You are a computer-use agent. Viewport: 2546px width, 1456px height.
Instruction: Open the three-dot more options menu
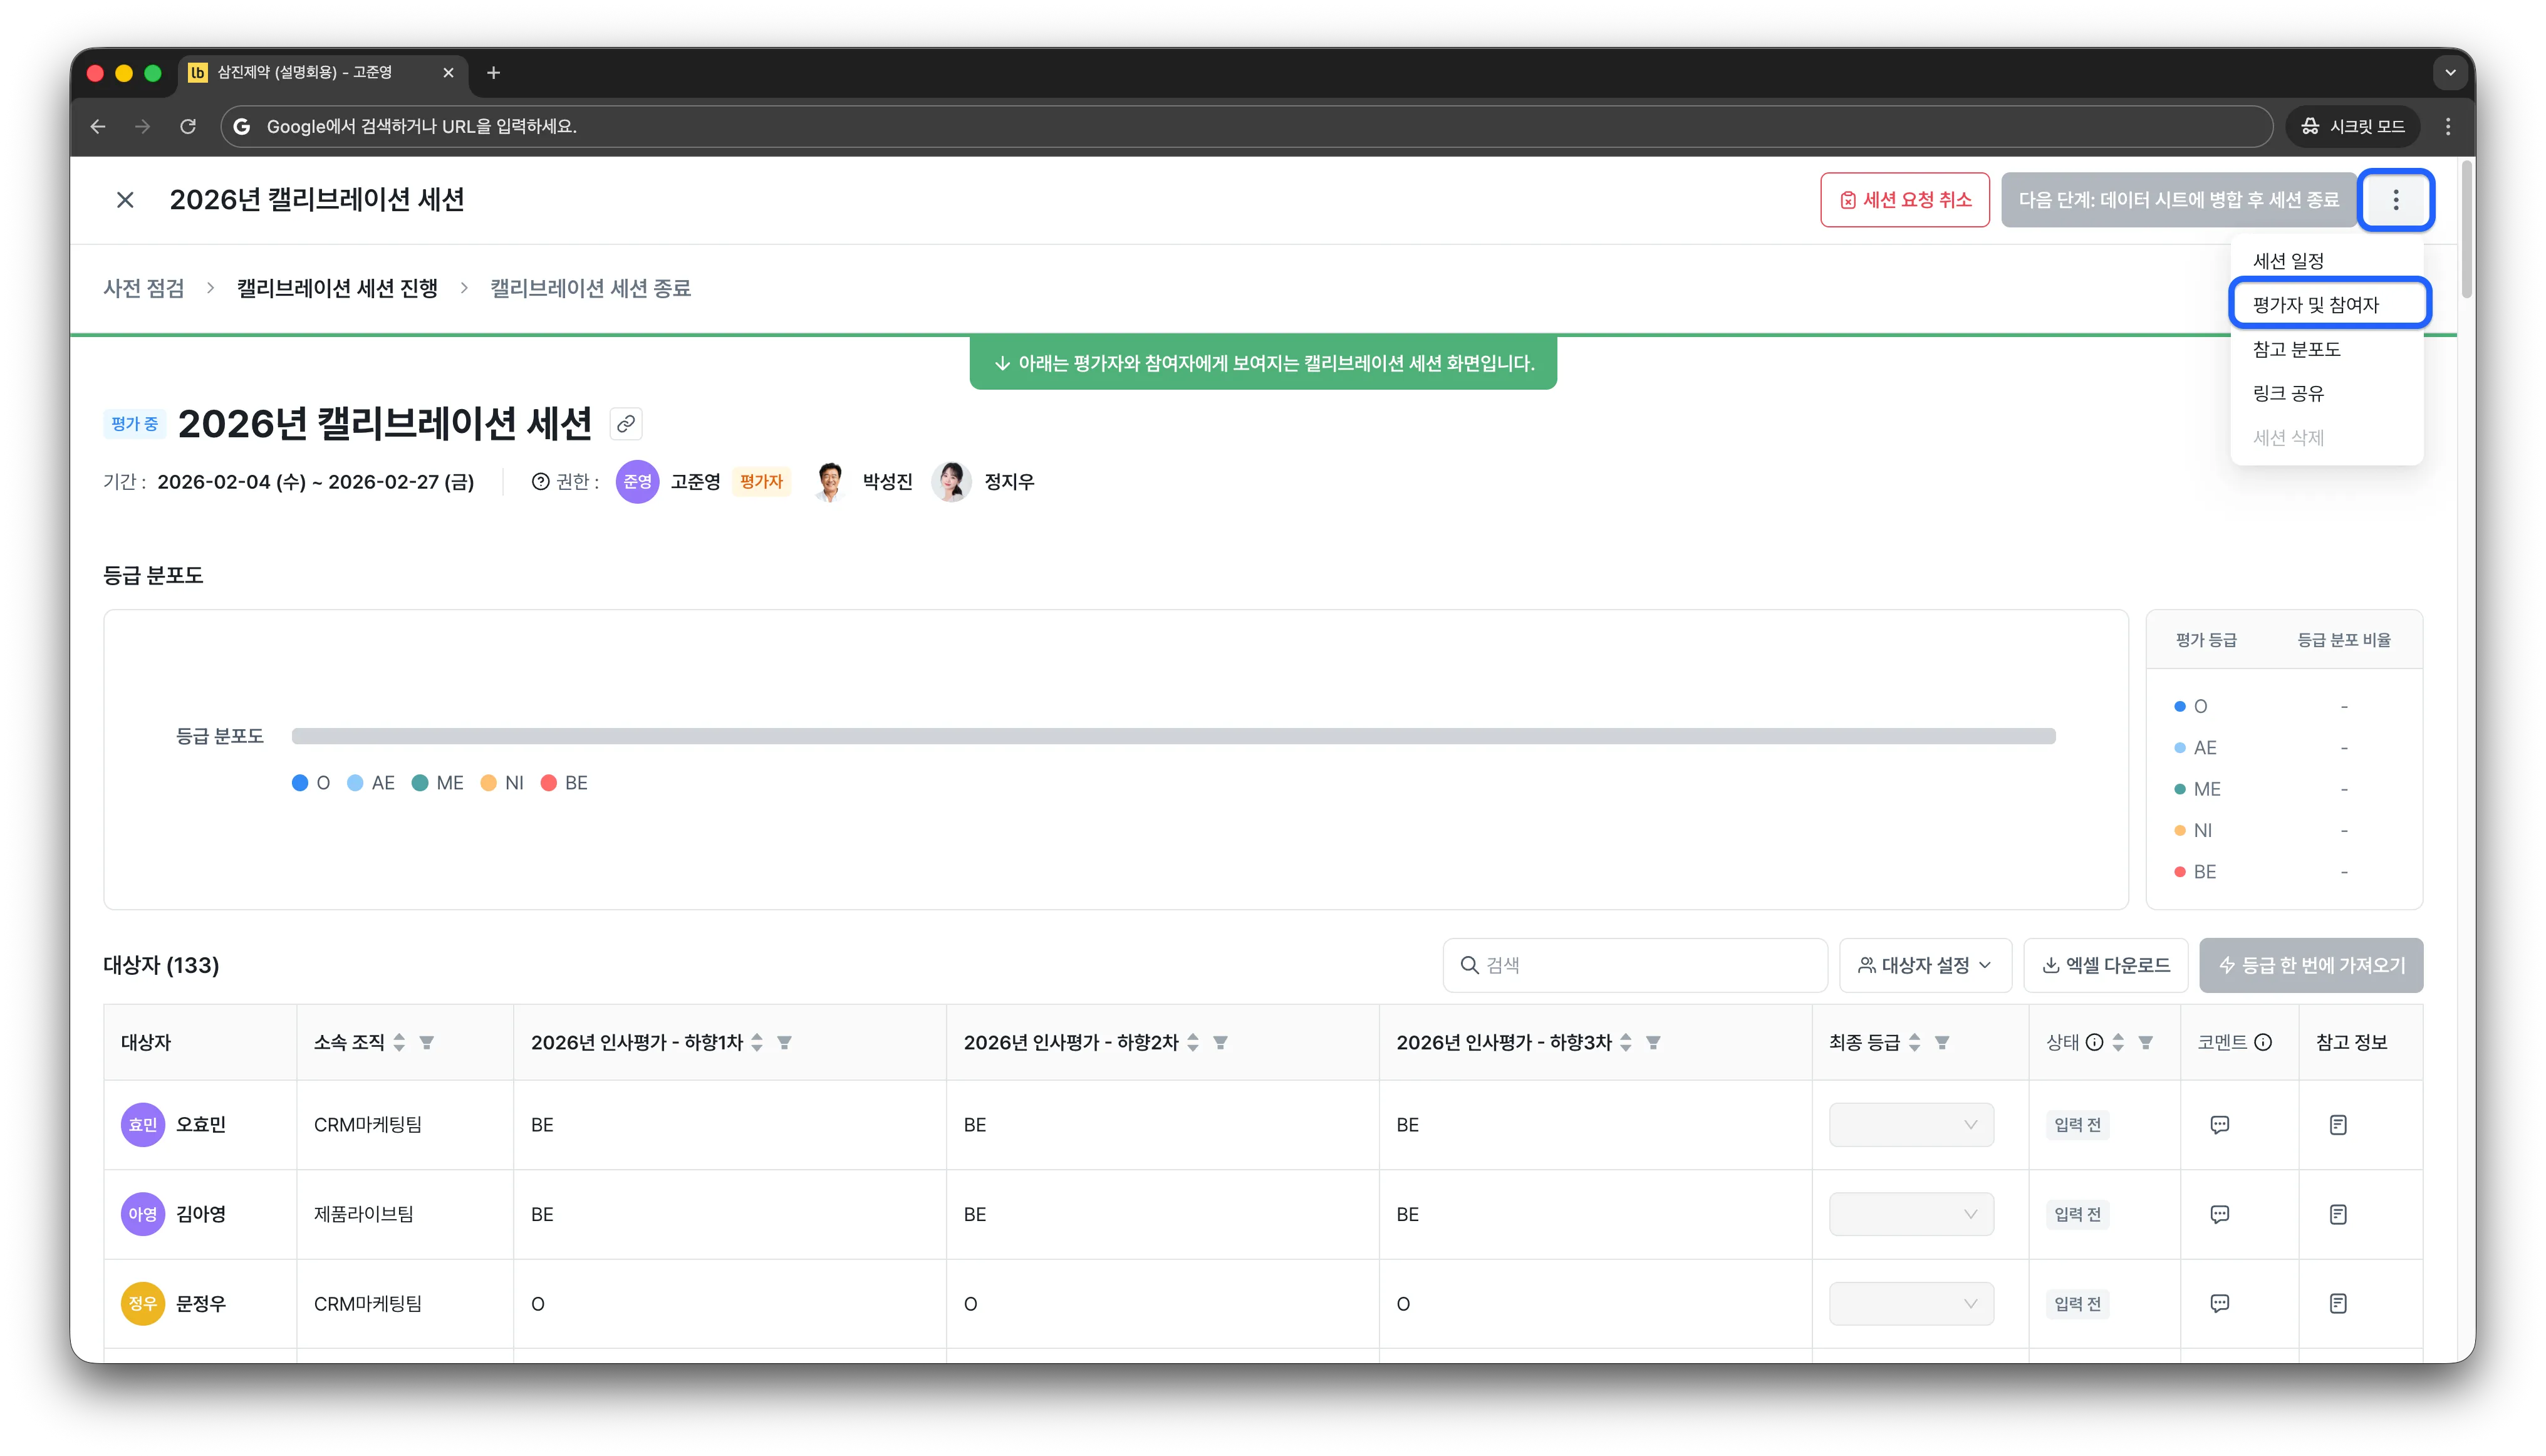pyautogui.click(x=2395, y=200)
